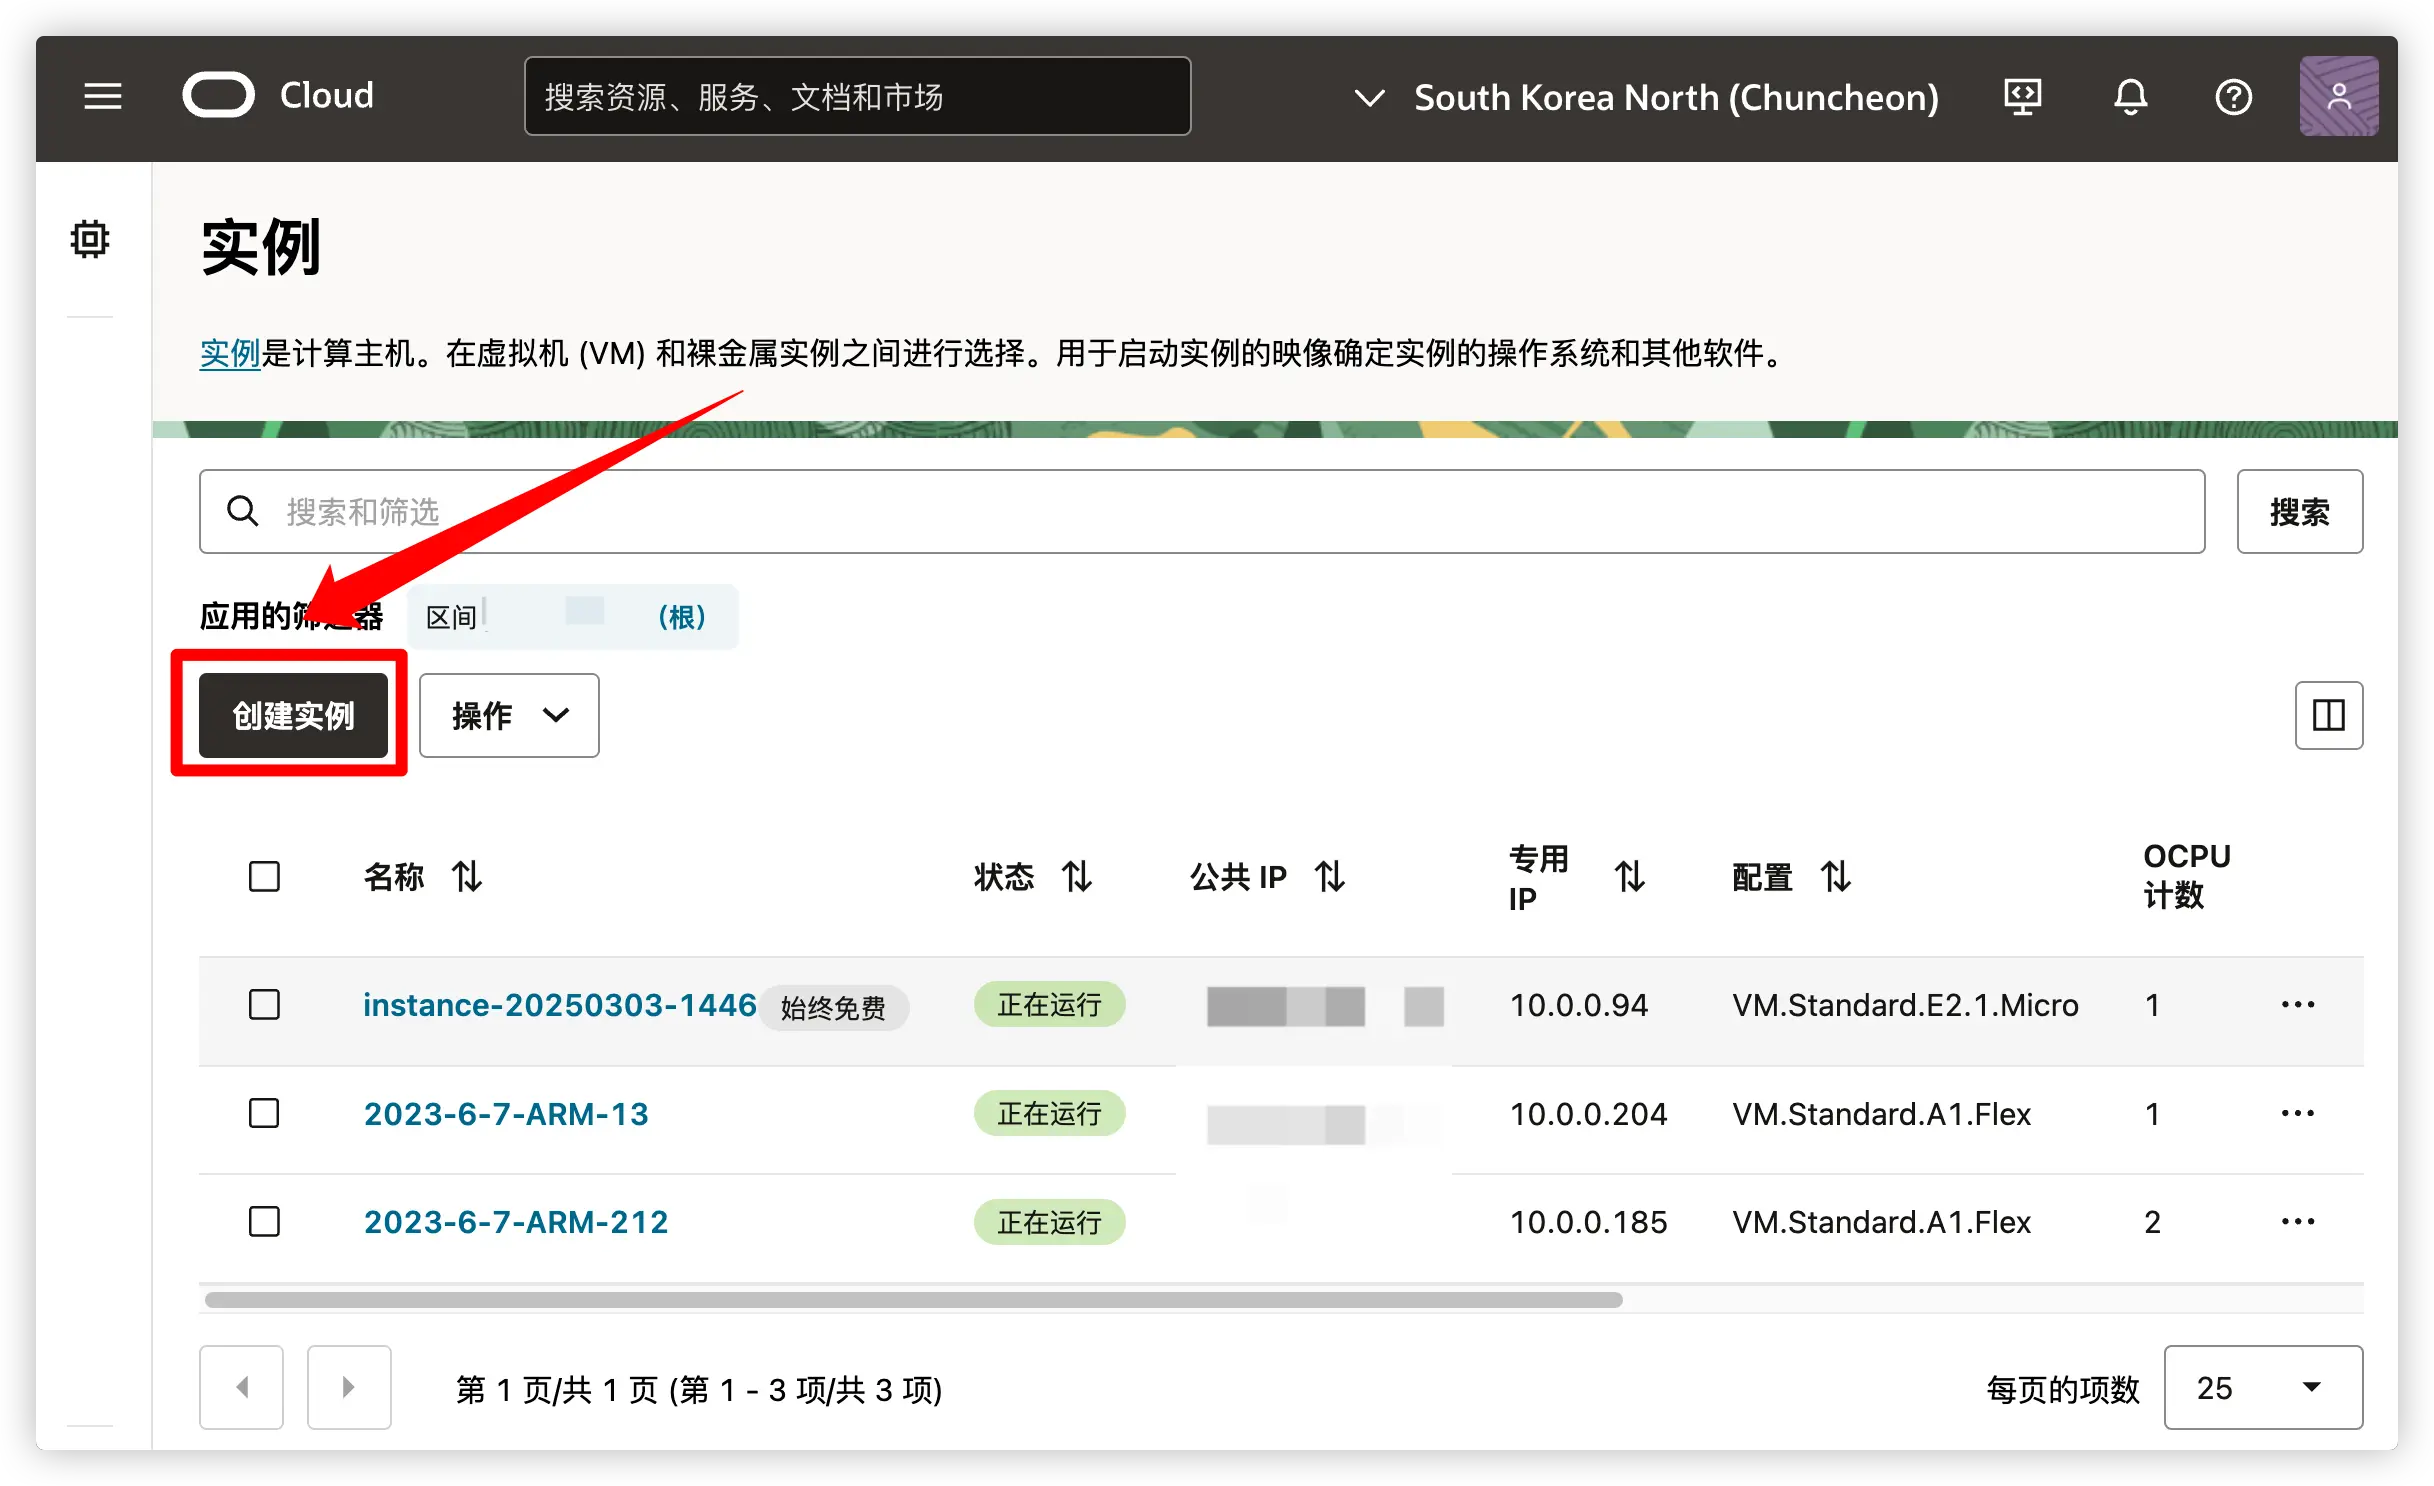Click the compute chip sidebar icon
Viewport: 2434px width, 1486px height.
(x=90, y=240)
